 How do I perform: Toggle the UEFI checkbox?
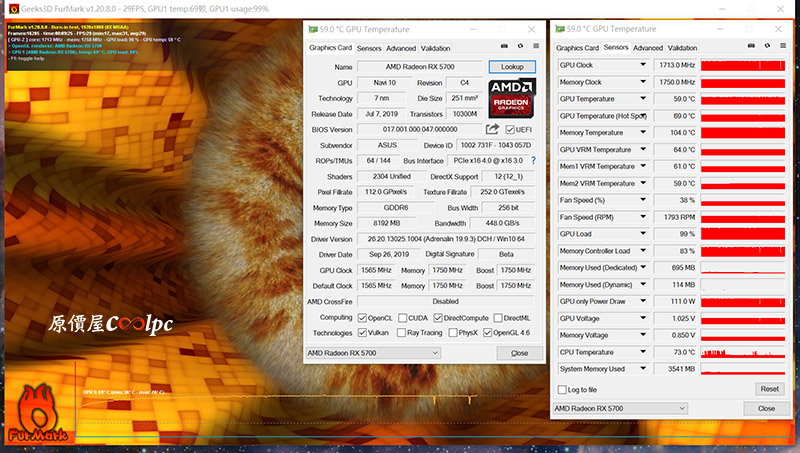pos(511,130)
